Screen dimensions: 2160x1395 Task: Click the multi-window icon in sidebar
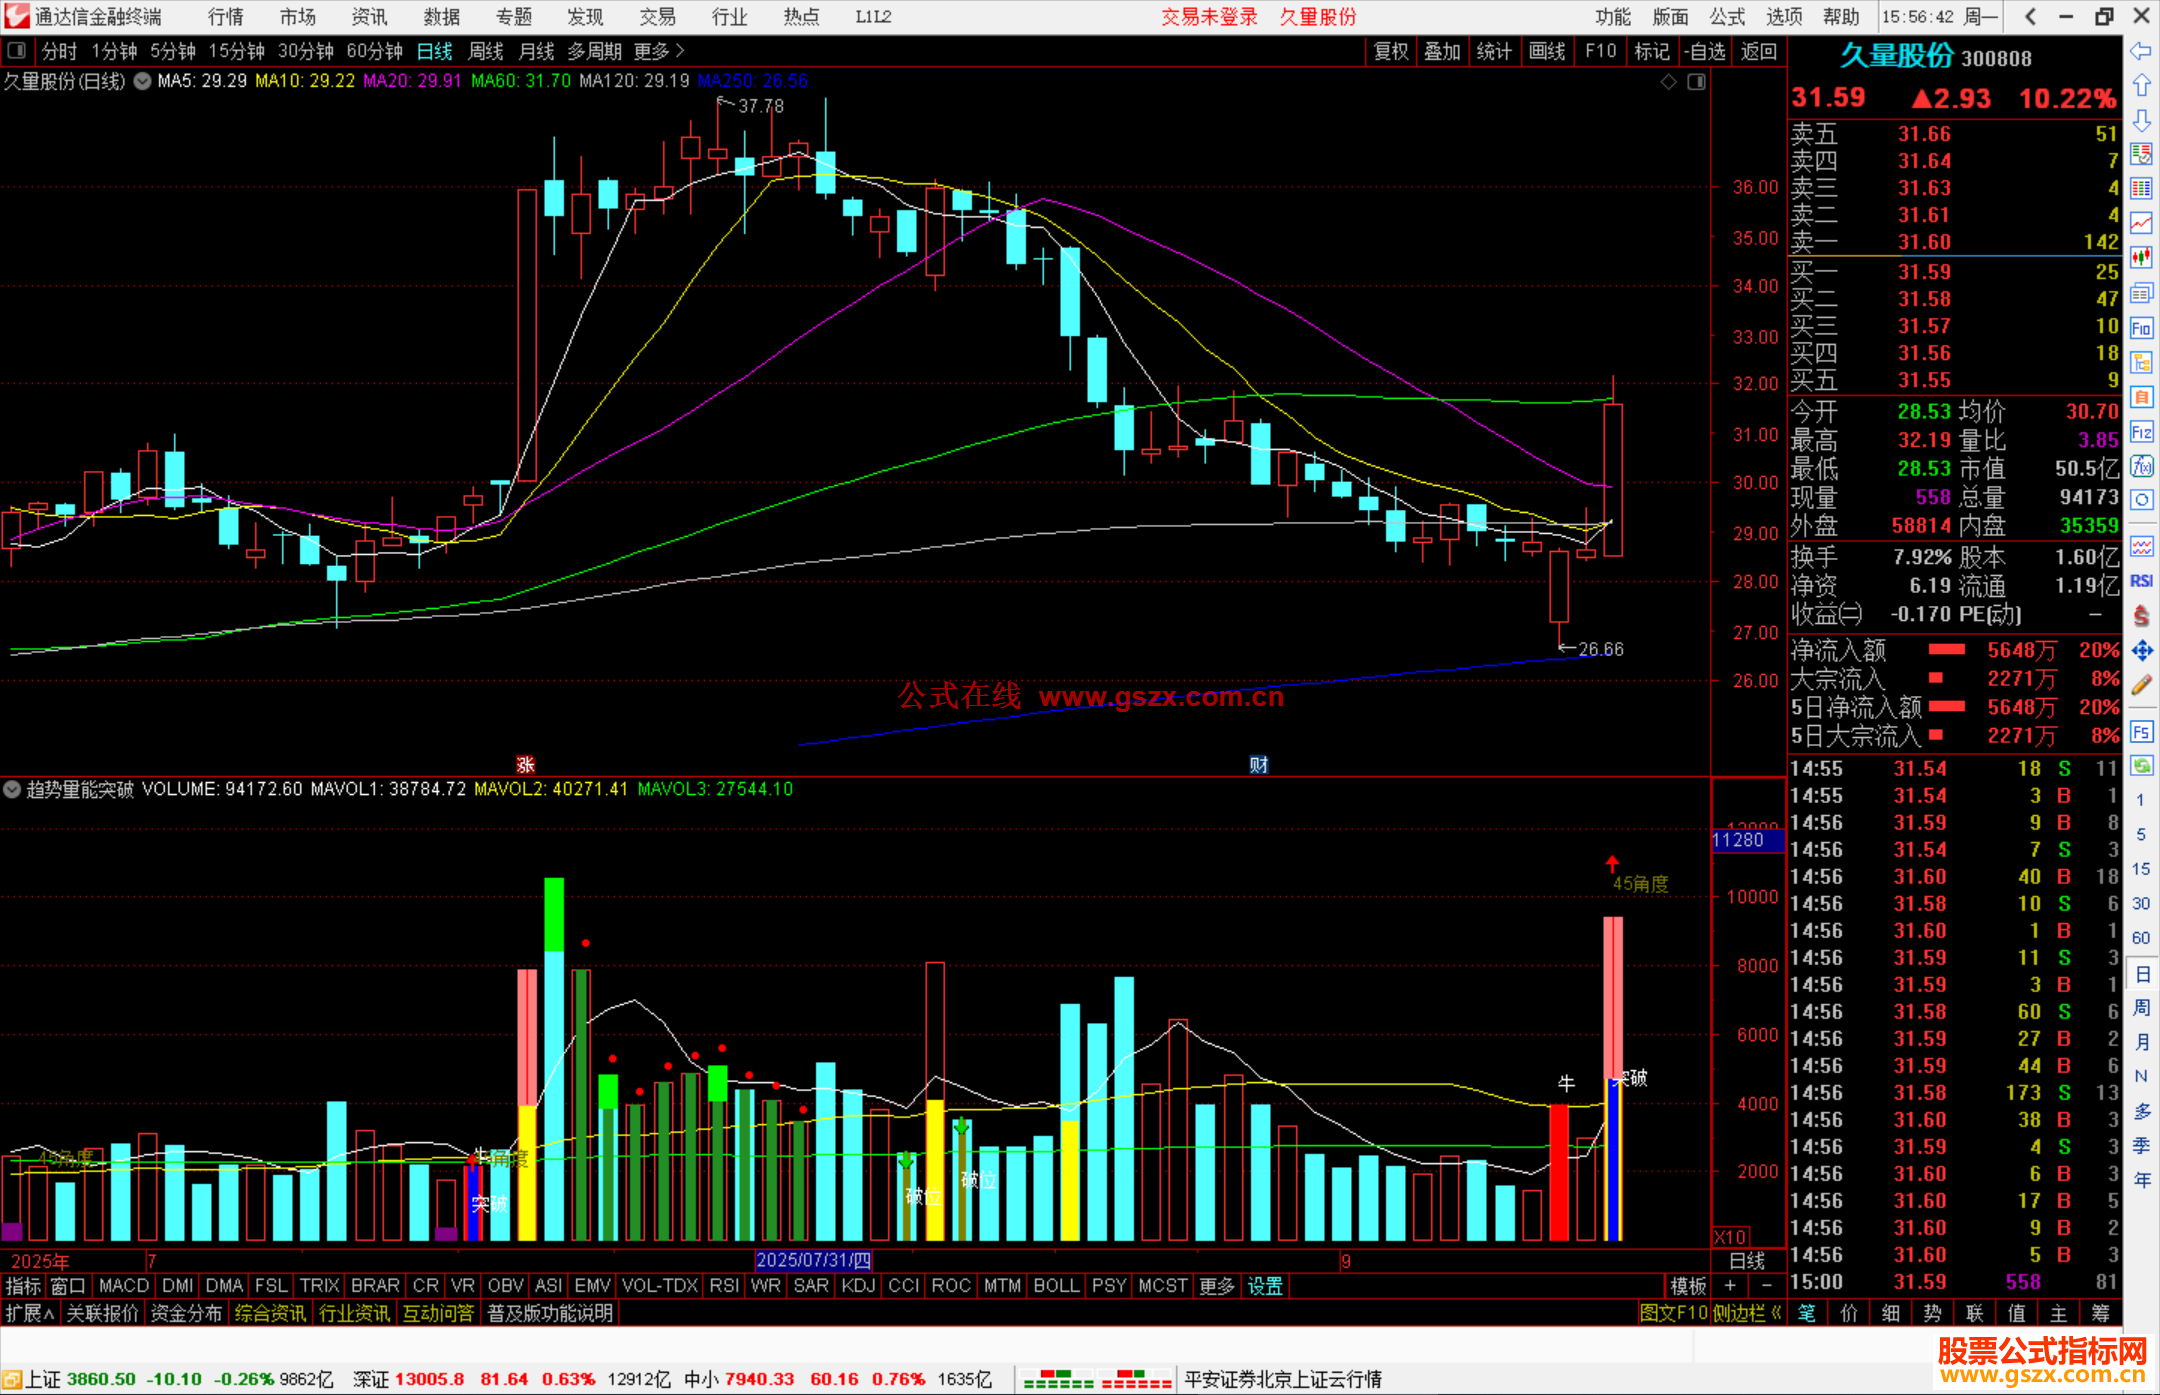tap(2141, 293)
